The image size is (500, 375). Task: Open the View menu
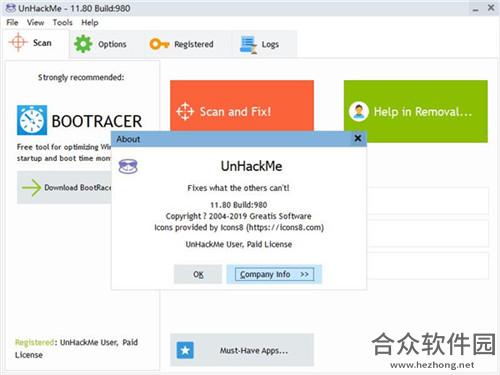click(35, 23)
